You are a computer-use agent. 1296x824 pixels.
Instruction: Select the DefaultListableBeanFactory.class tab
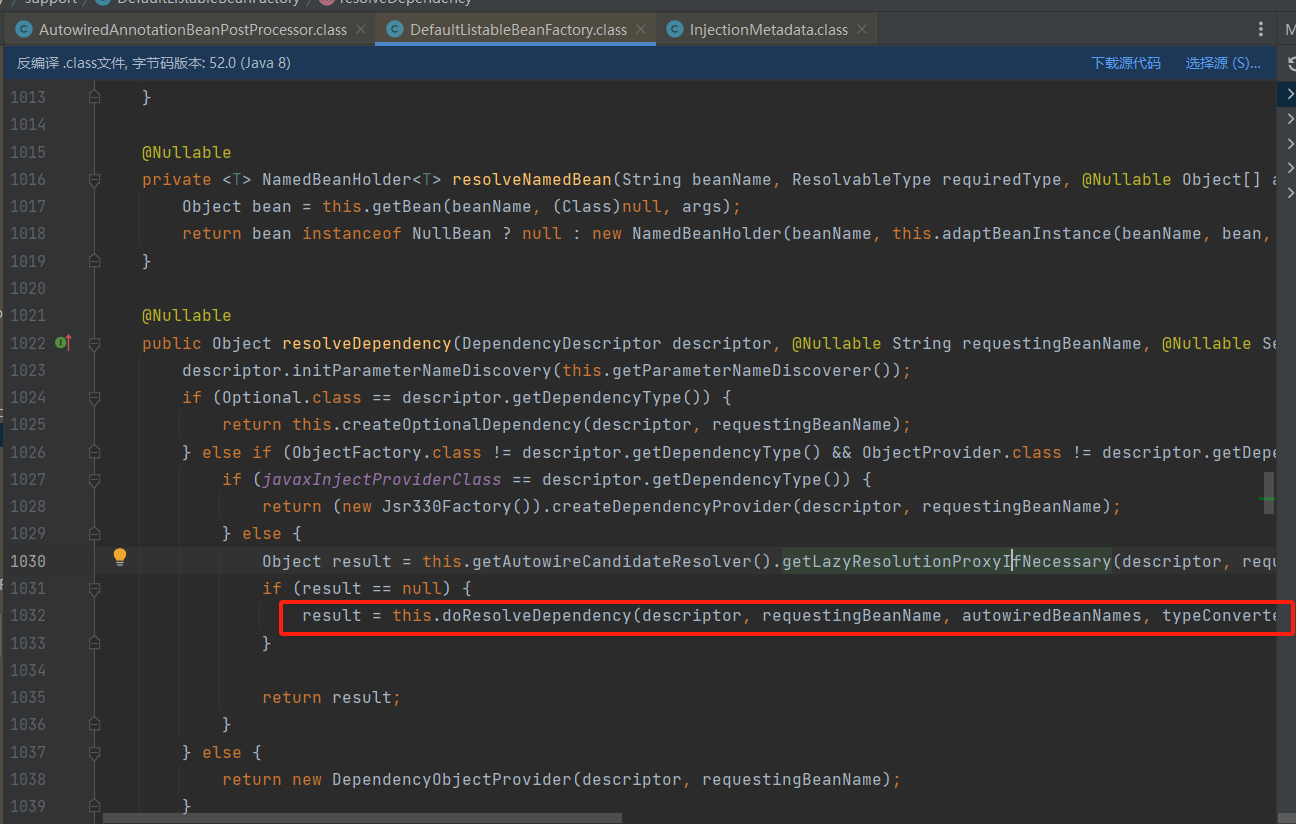click(516, 30)
